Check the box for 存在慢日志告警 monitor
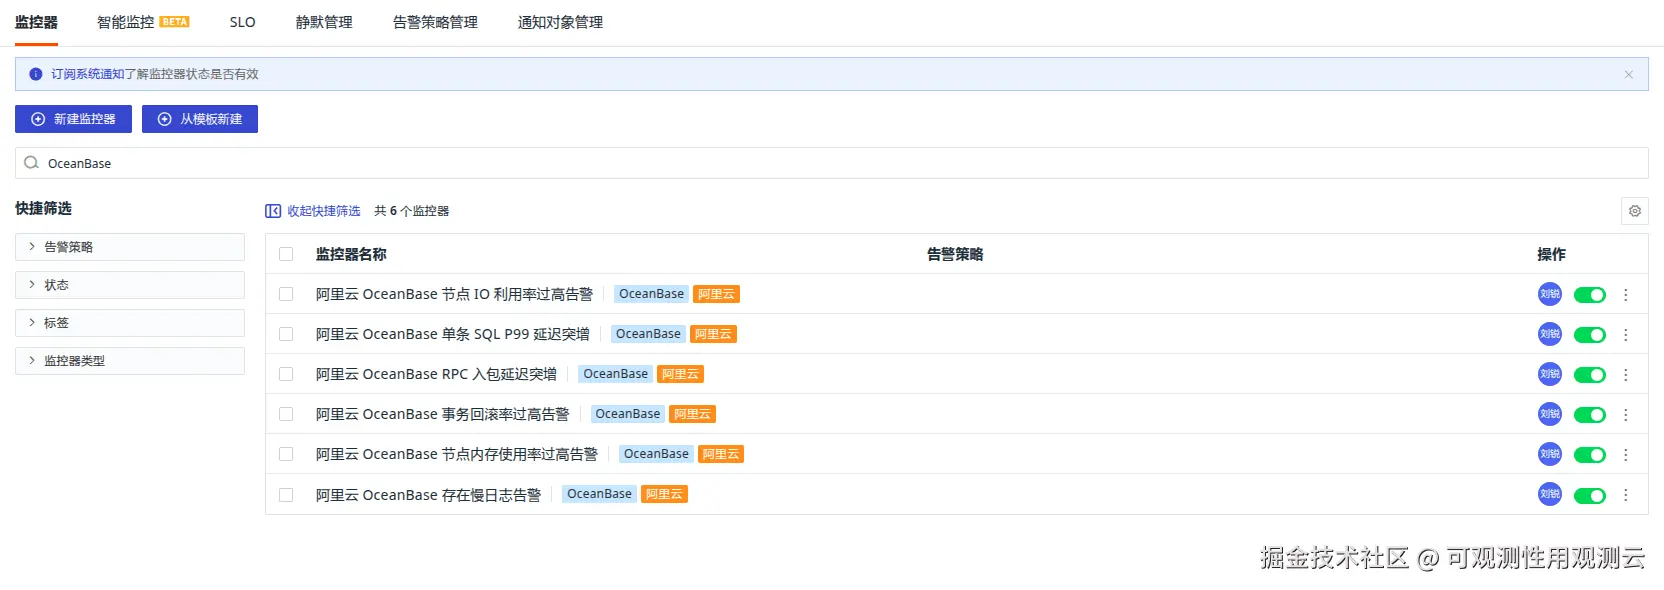1664x590 pixels. 286,494
